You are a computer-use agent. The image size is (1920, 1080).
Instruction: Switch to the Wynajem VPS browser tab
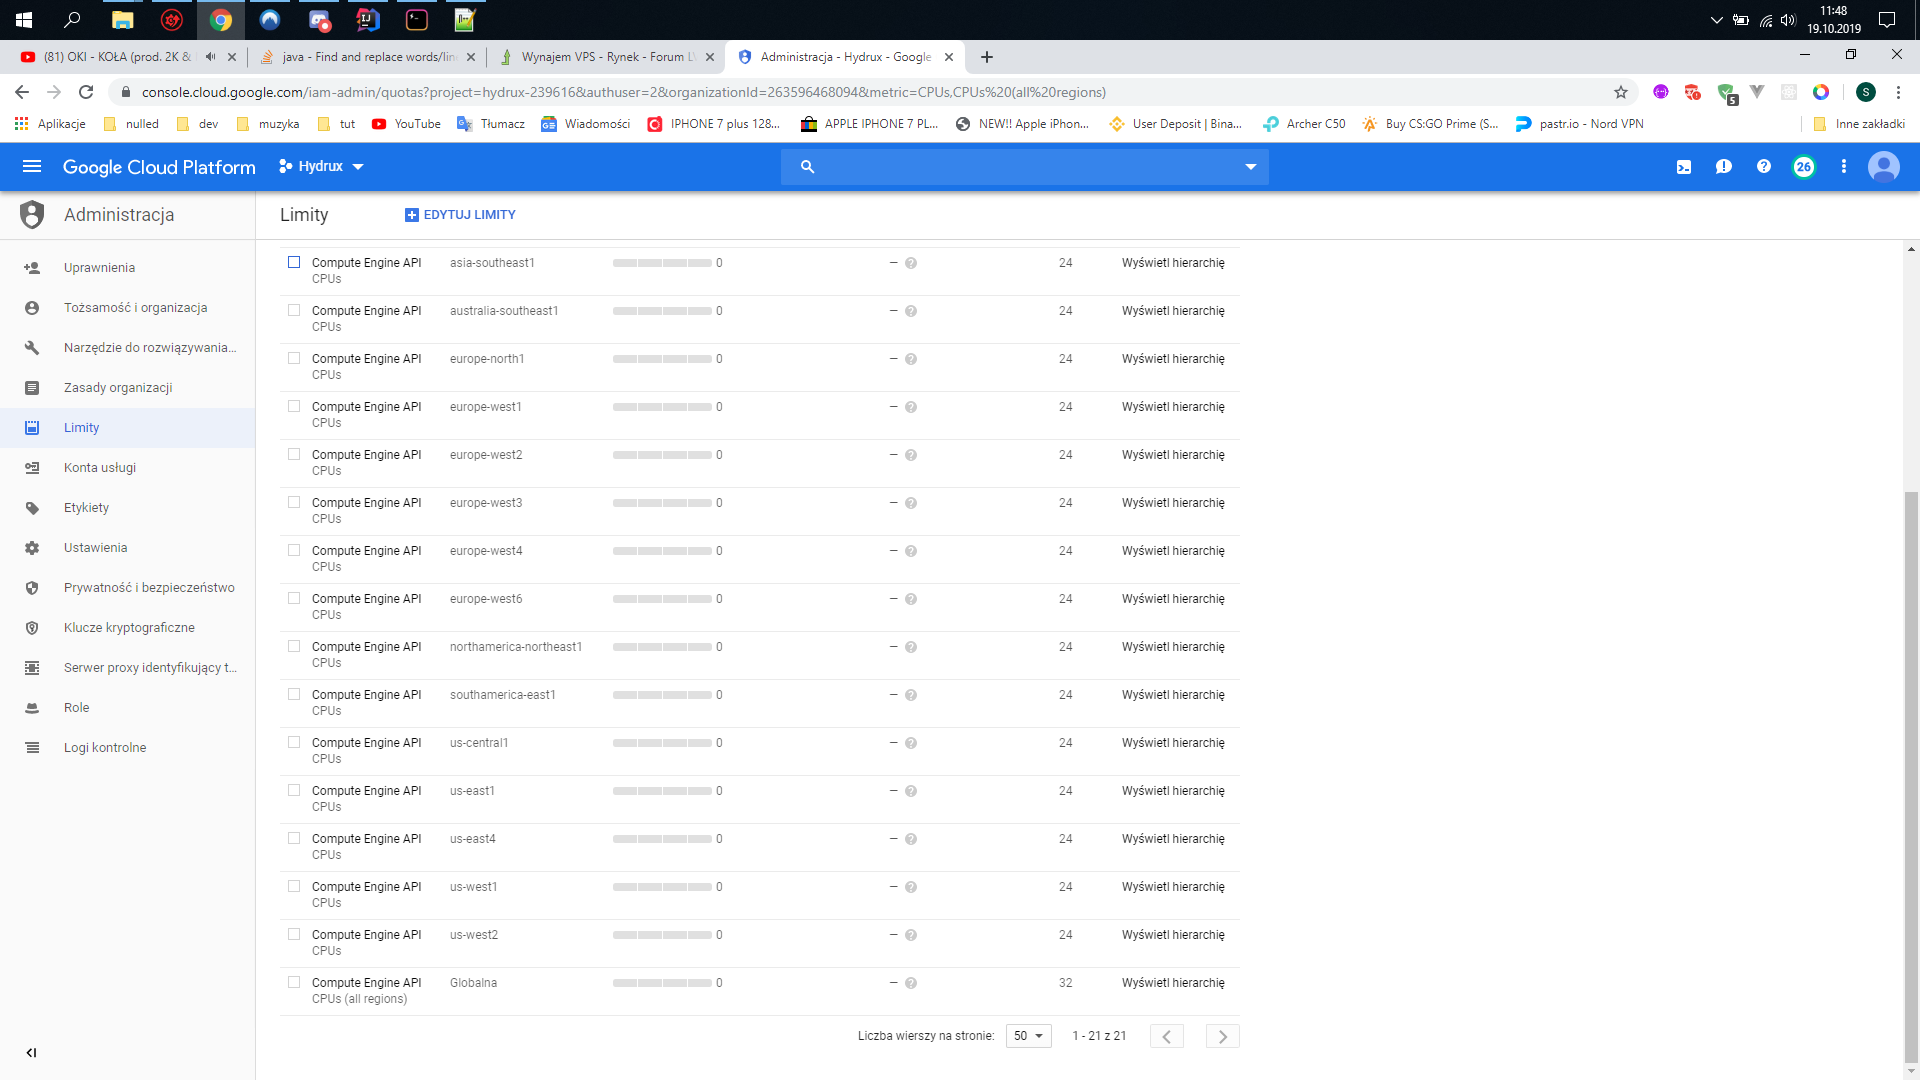point(607,57)
